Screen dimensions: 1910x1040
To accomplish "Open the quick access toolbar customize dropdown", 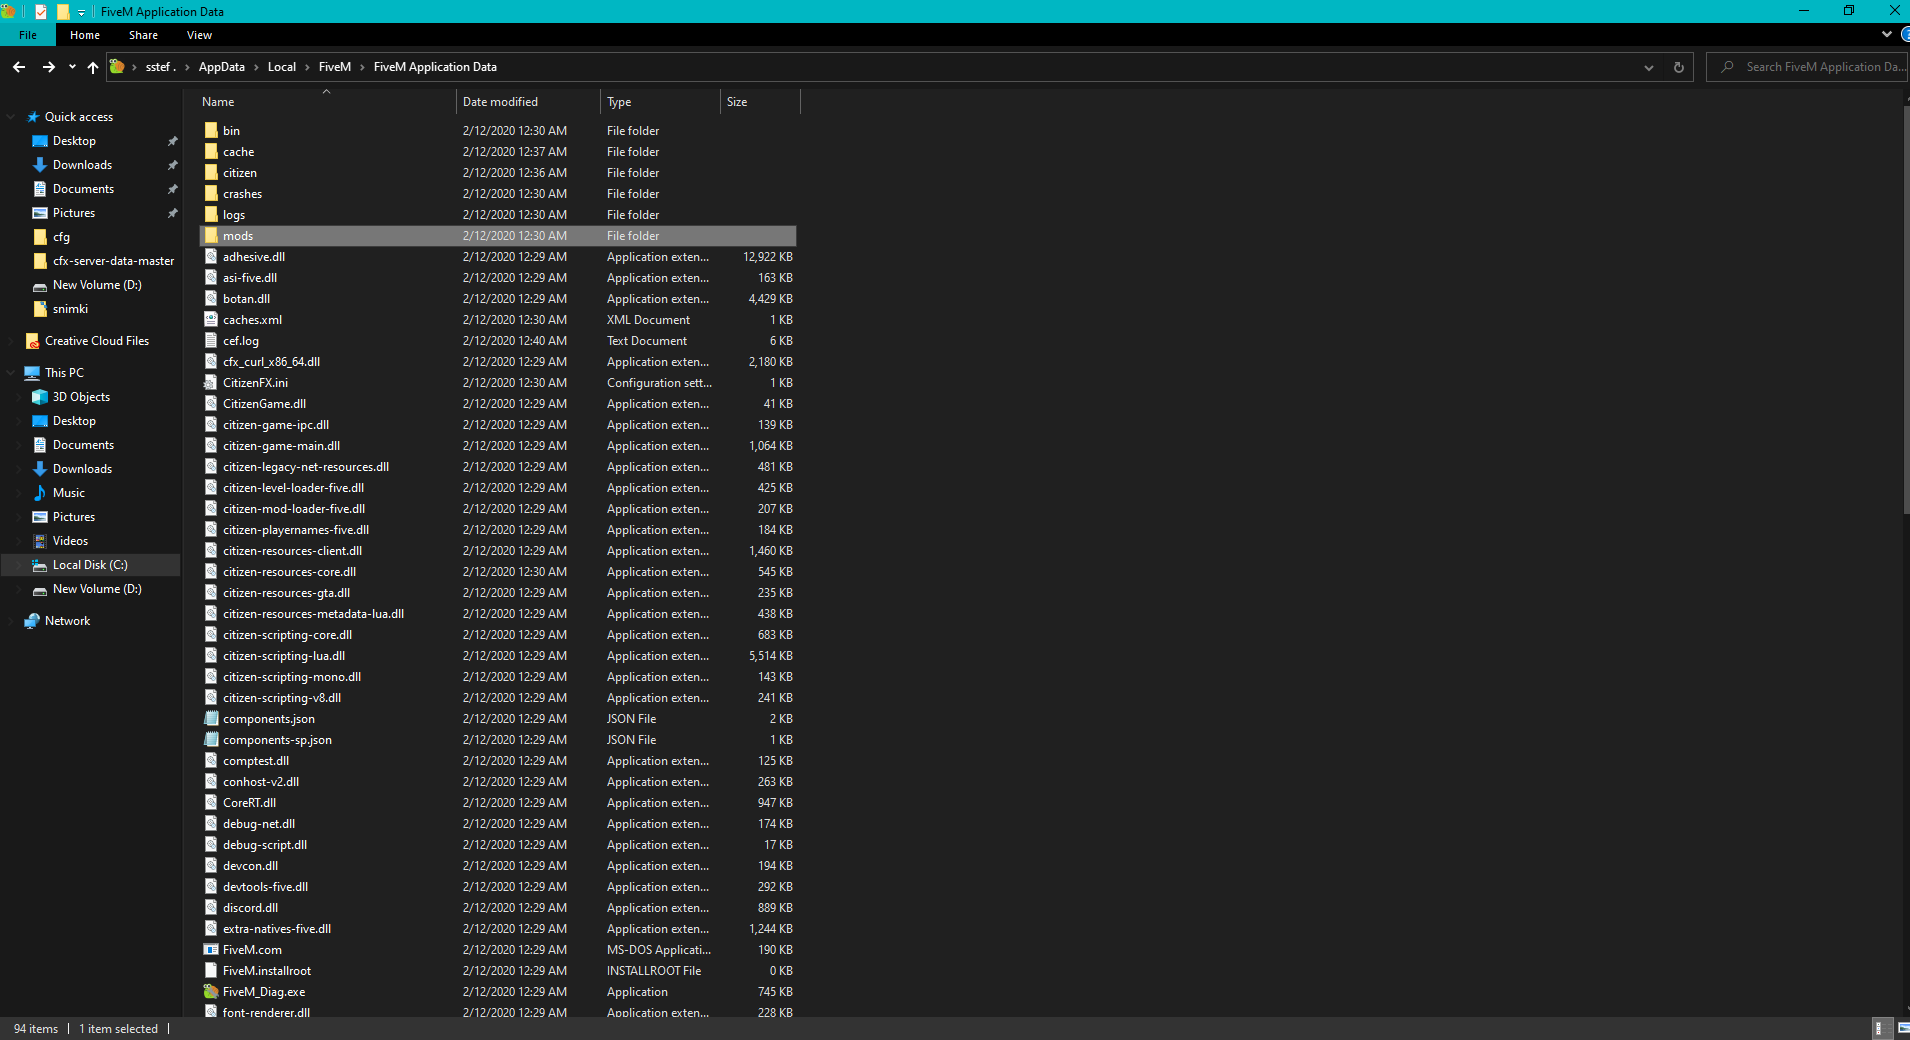I will [82, 12].
